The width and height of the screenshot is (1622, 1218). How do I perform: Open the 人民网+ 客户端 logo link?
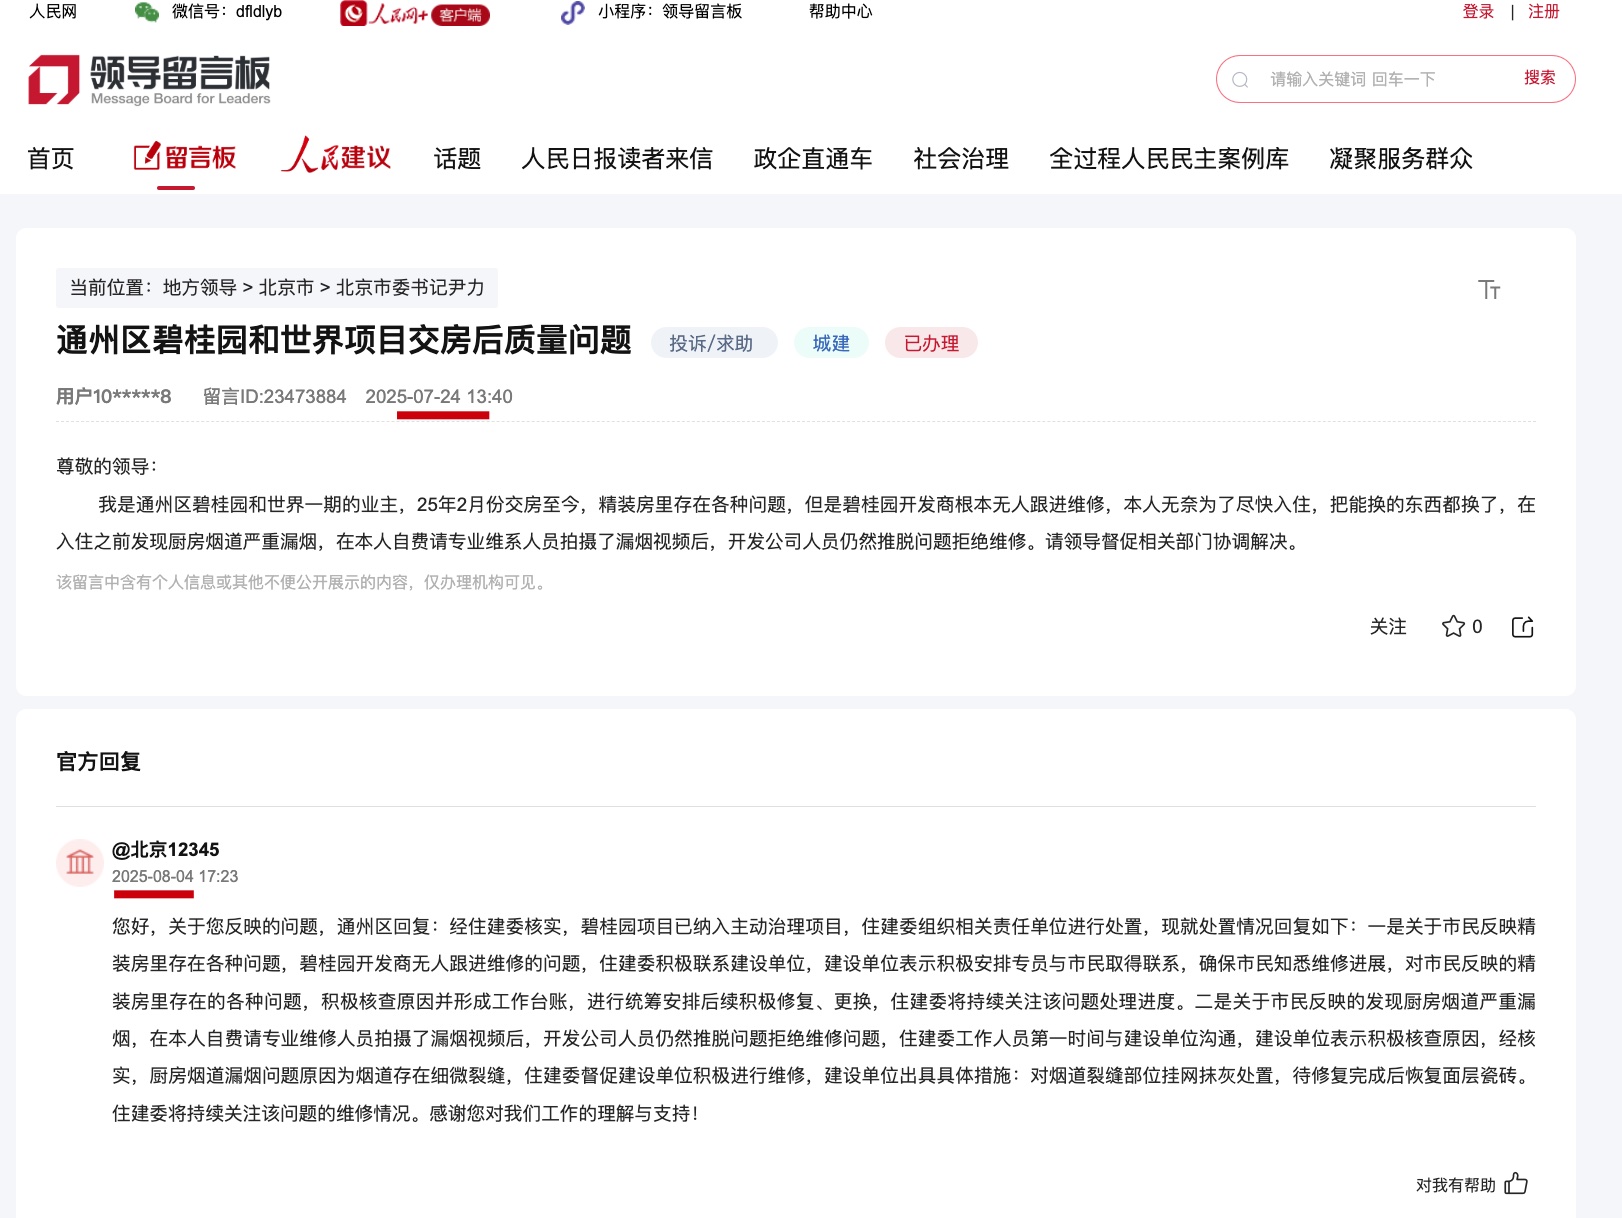pos(415,13)
